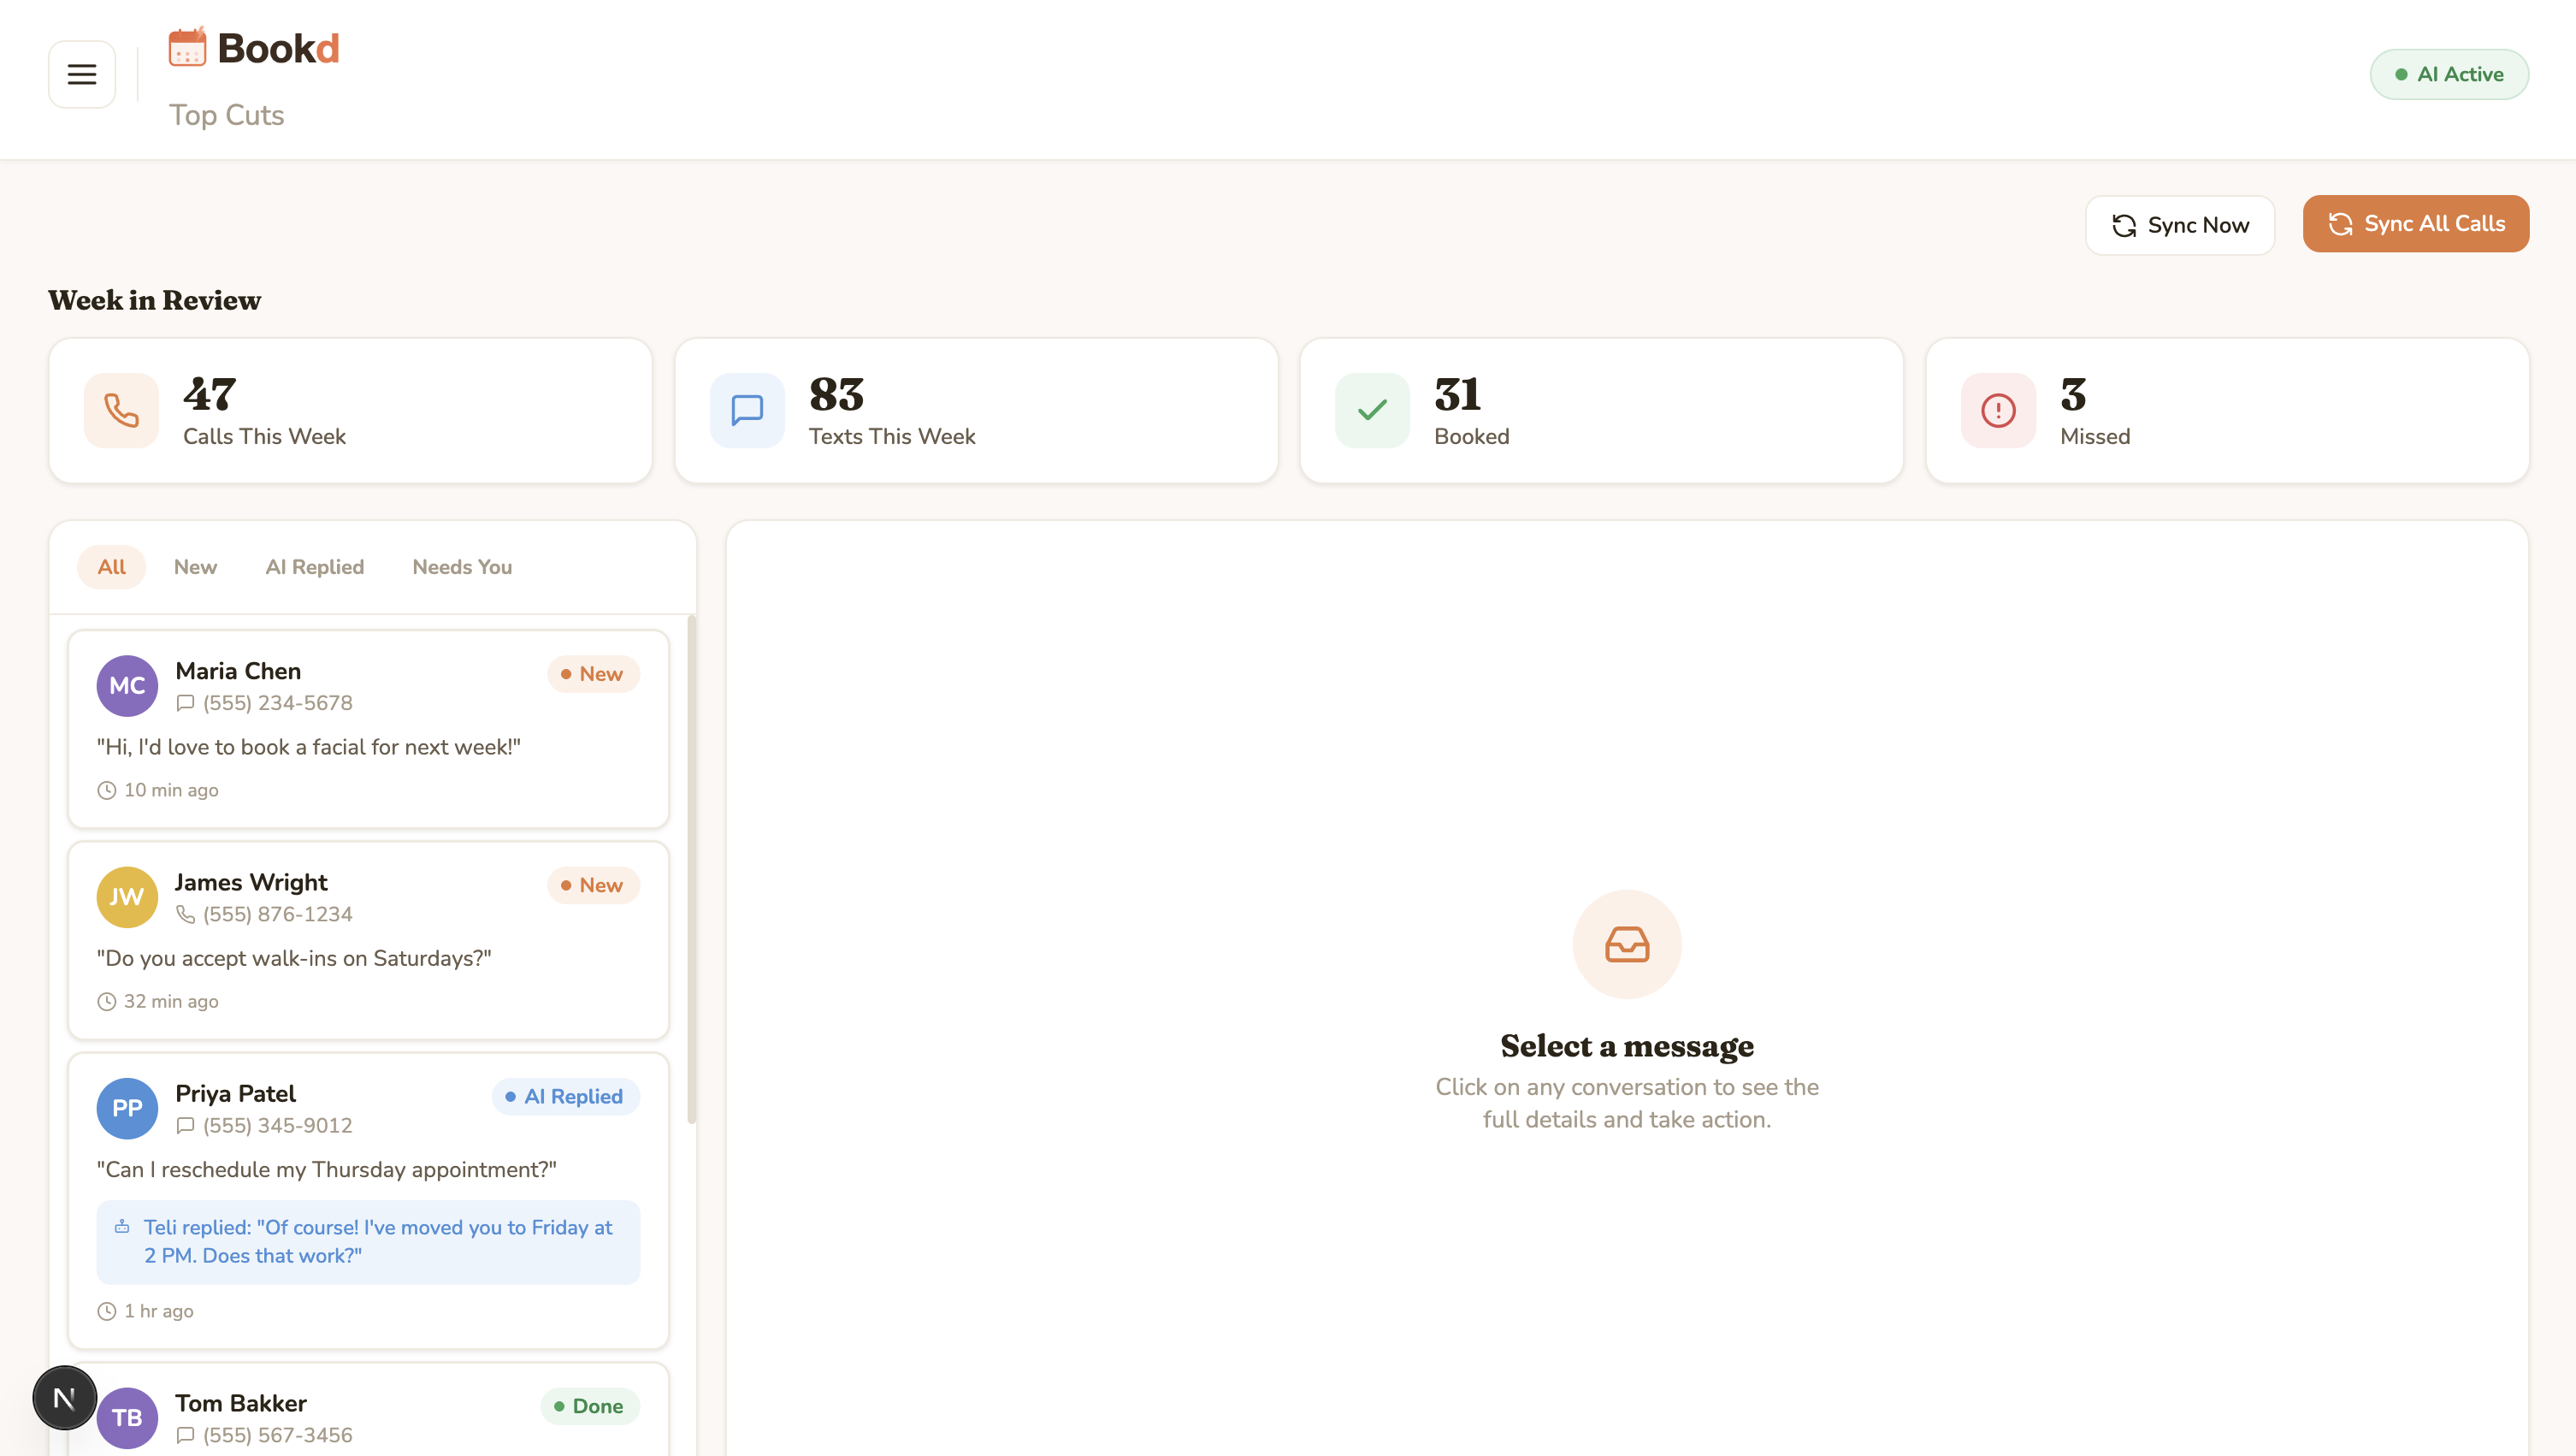Click the Sync All Calls button
This screenshot has height=1456, width=2576.
point(2415,224)
